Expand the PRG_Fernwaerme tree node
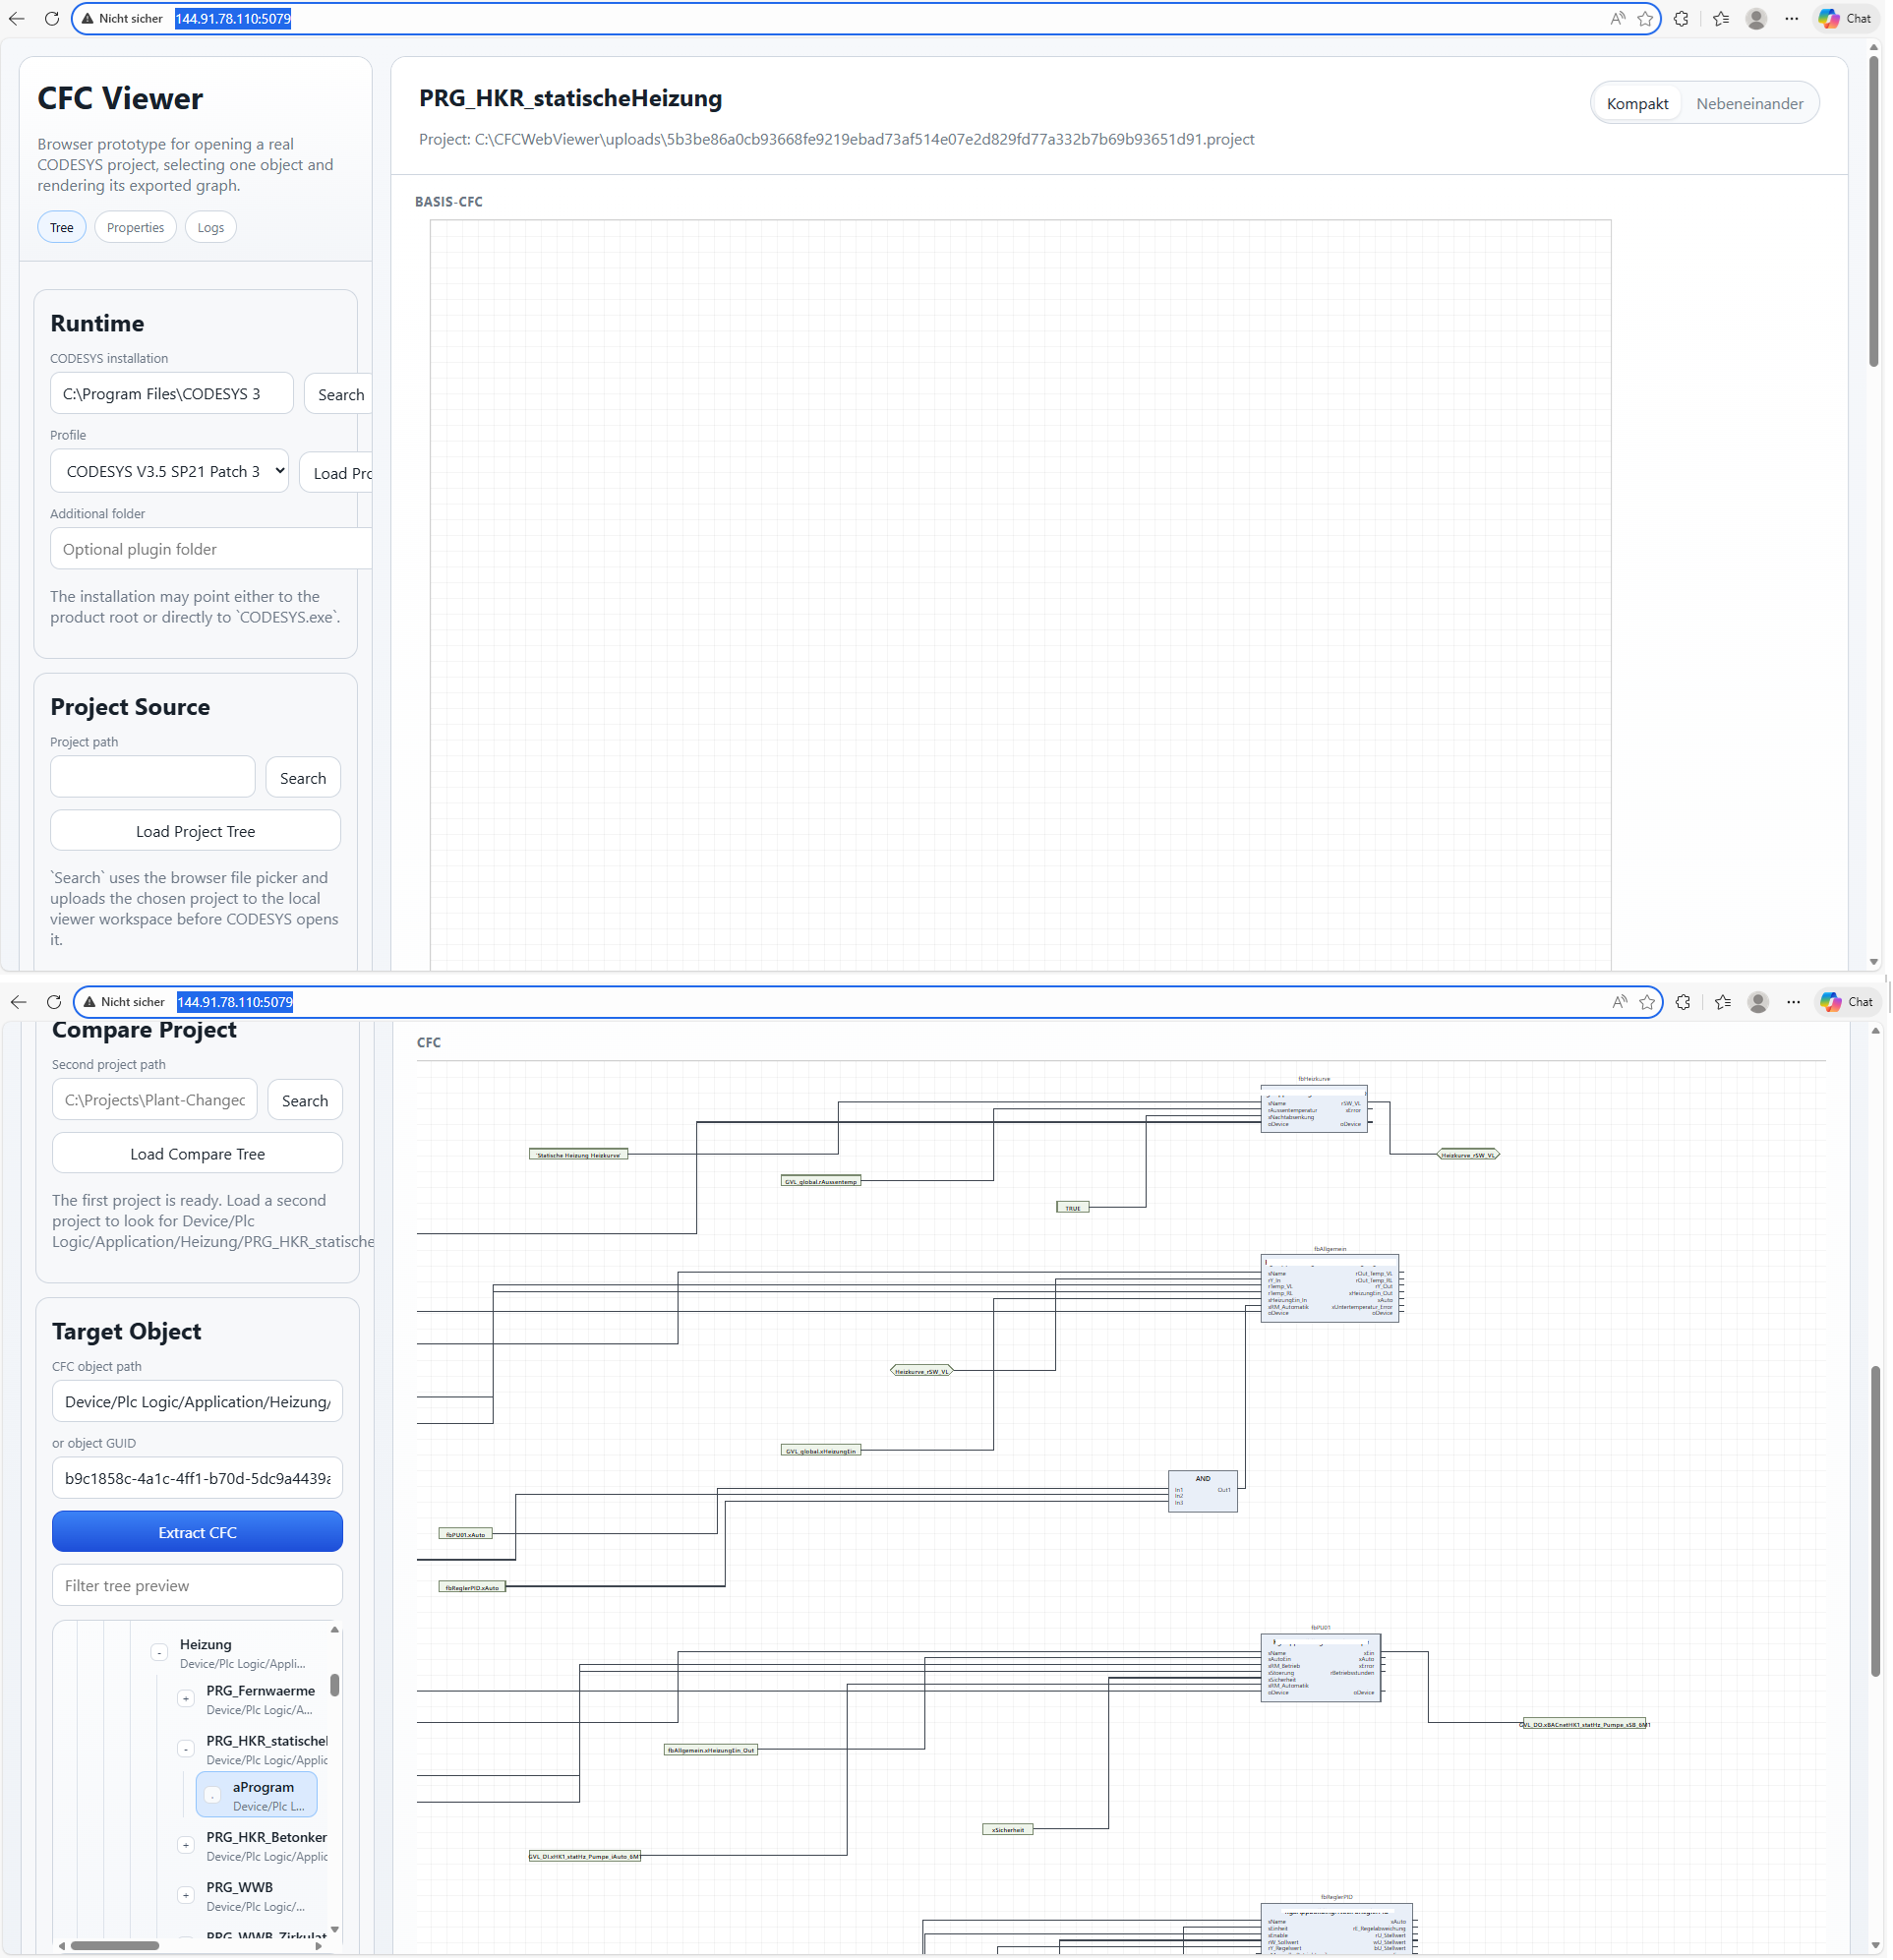The height and width of the screenshot is (1960, 1893). coord(186,1700)
